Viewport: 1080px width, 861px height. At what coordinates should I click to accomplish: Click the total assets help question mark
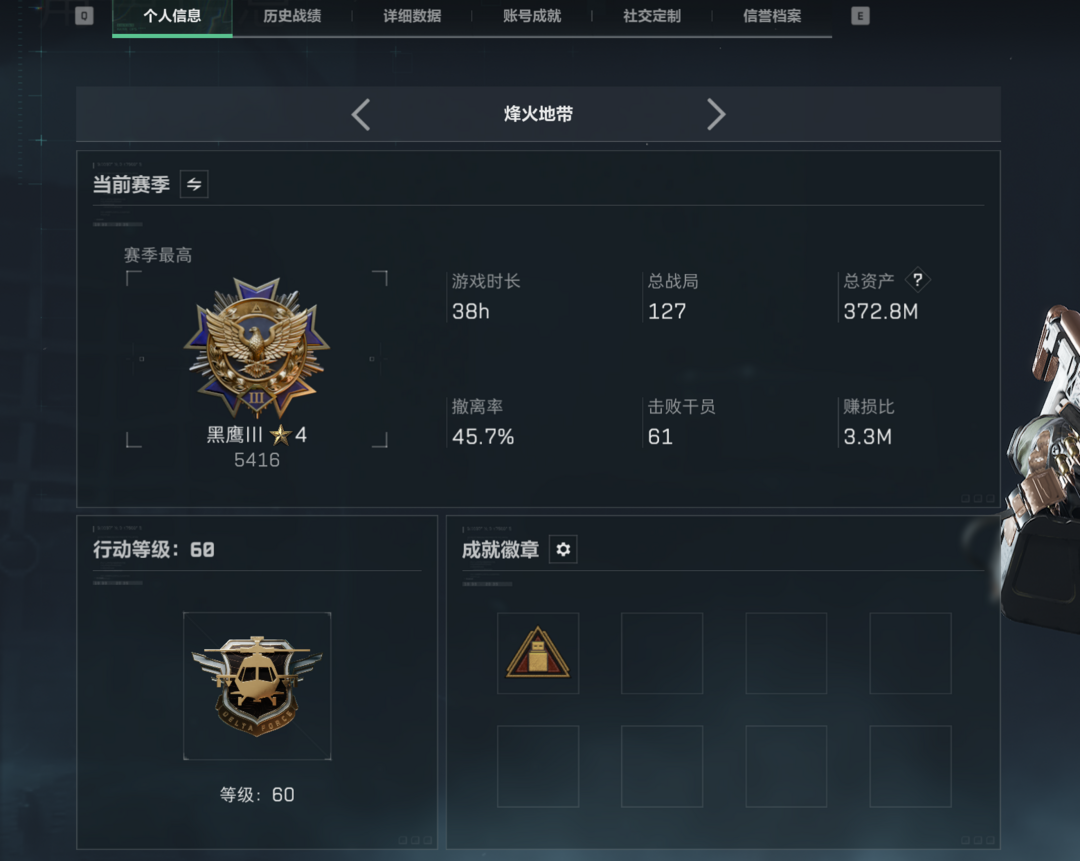coord(917,280)
